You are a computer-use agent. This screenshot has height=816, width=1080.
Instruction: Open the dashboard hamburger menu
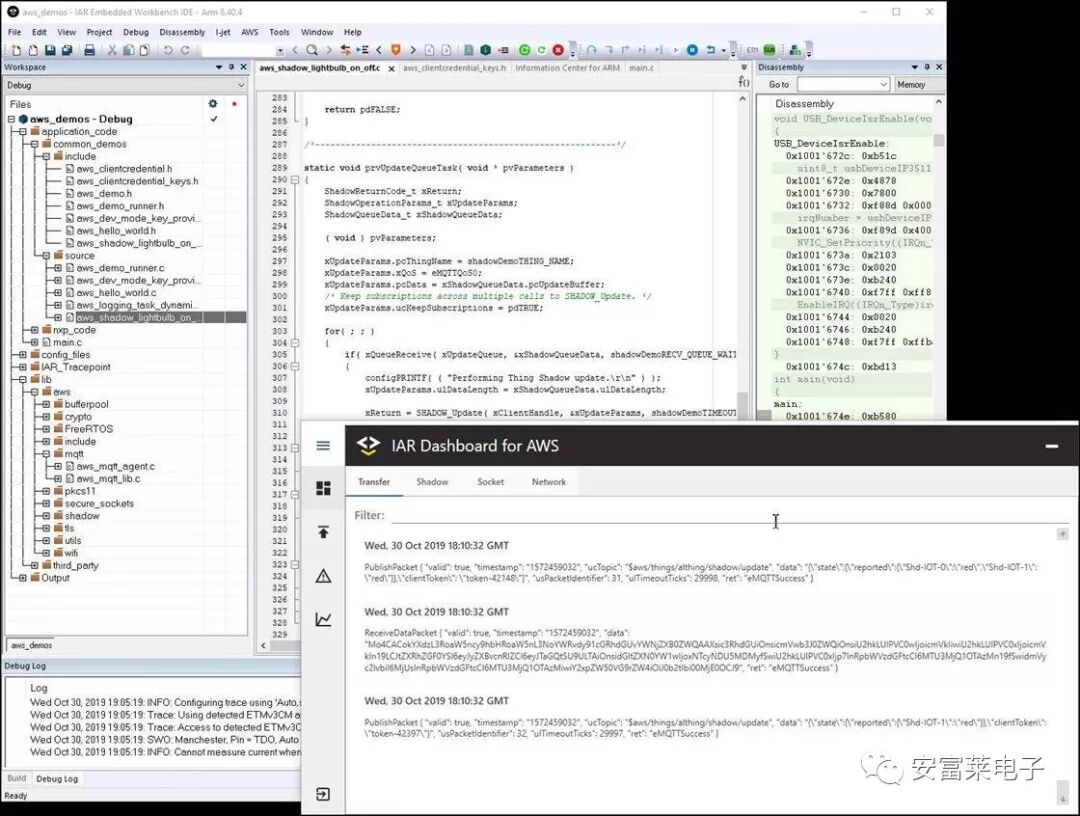(x=323, y=445)
